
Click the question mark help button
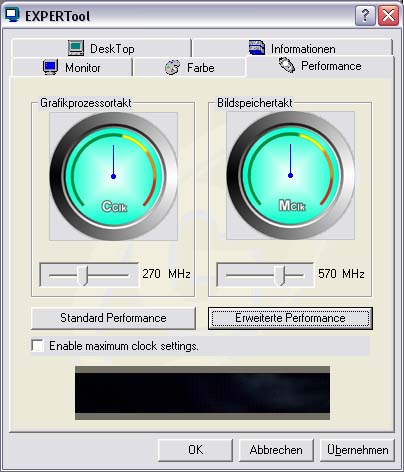365,15
